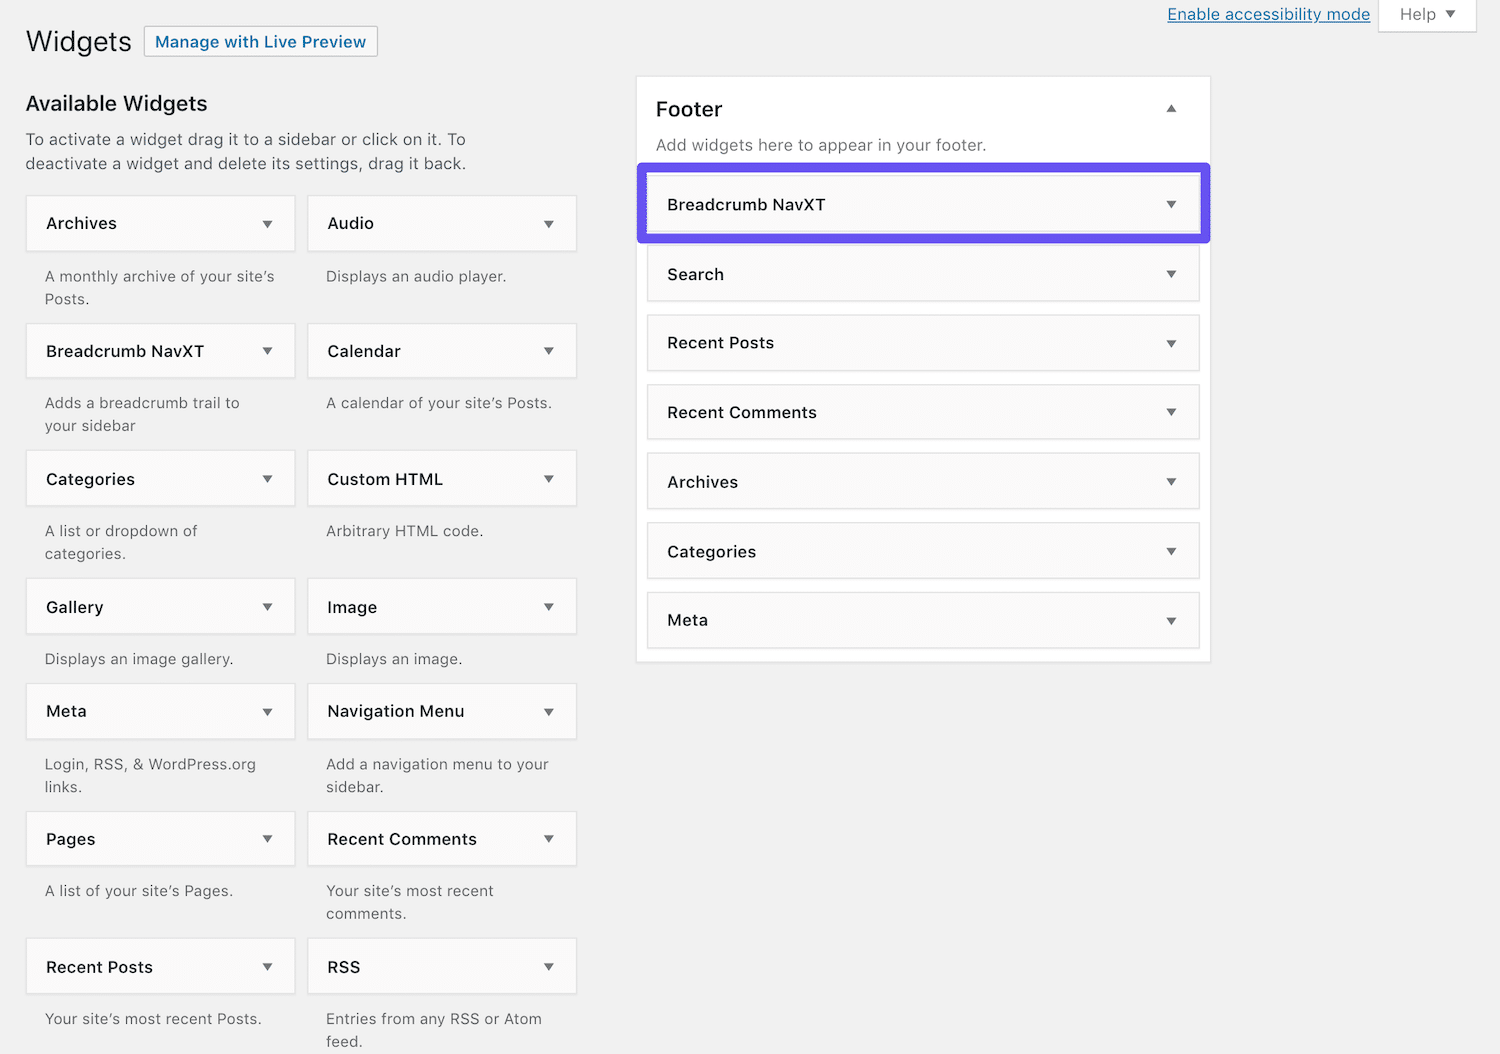
Task: Open the RSS widget dropdown arrow
Action: (x=549, y=966)
